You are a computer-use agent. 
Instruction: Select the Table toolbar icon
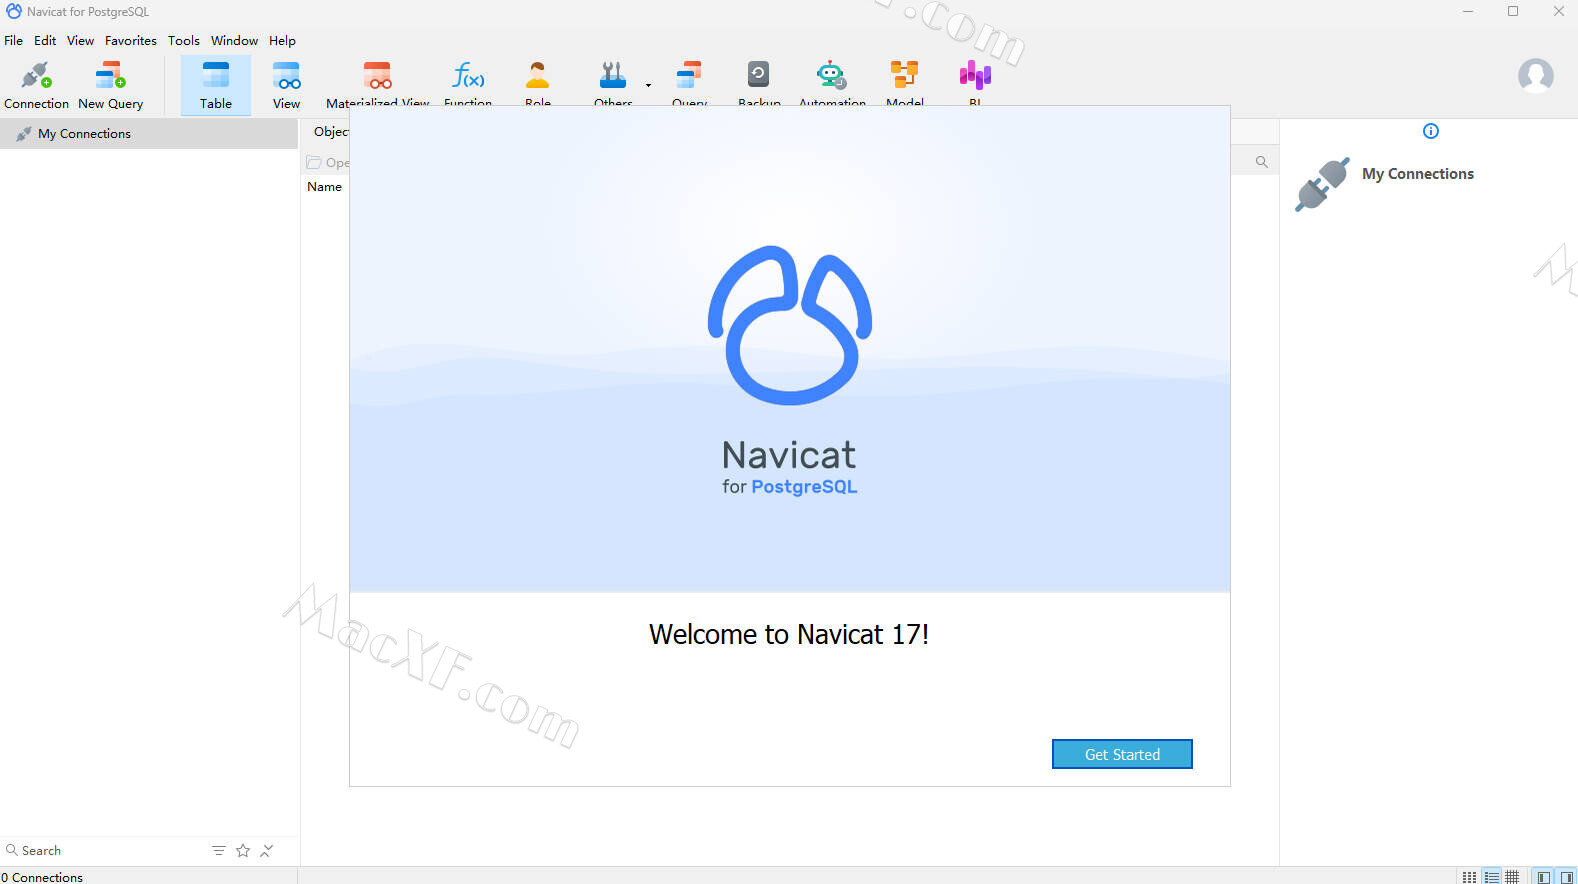coord(215,84)
